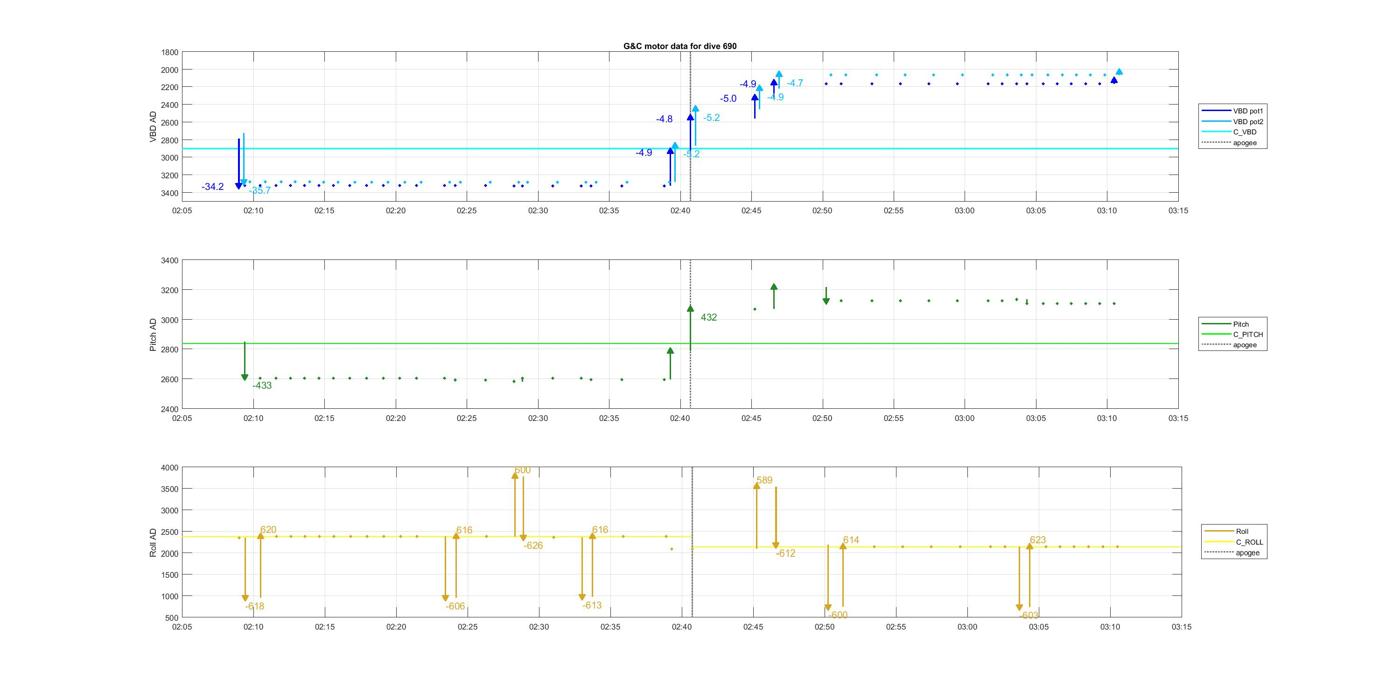Click the "Pitch AD" y-axis label
1400x693 pixels.
(153, 335)
